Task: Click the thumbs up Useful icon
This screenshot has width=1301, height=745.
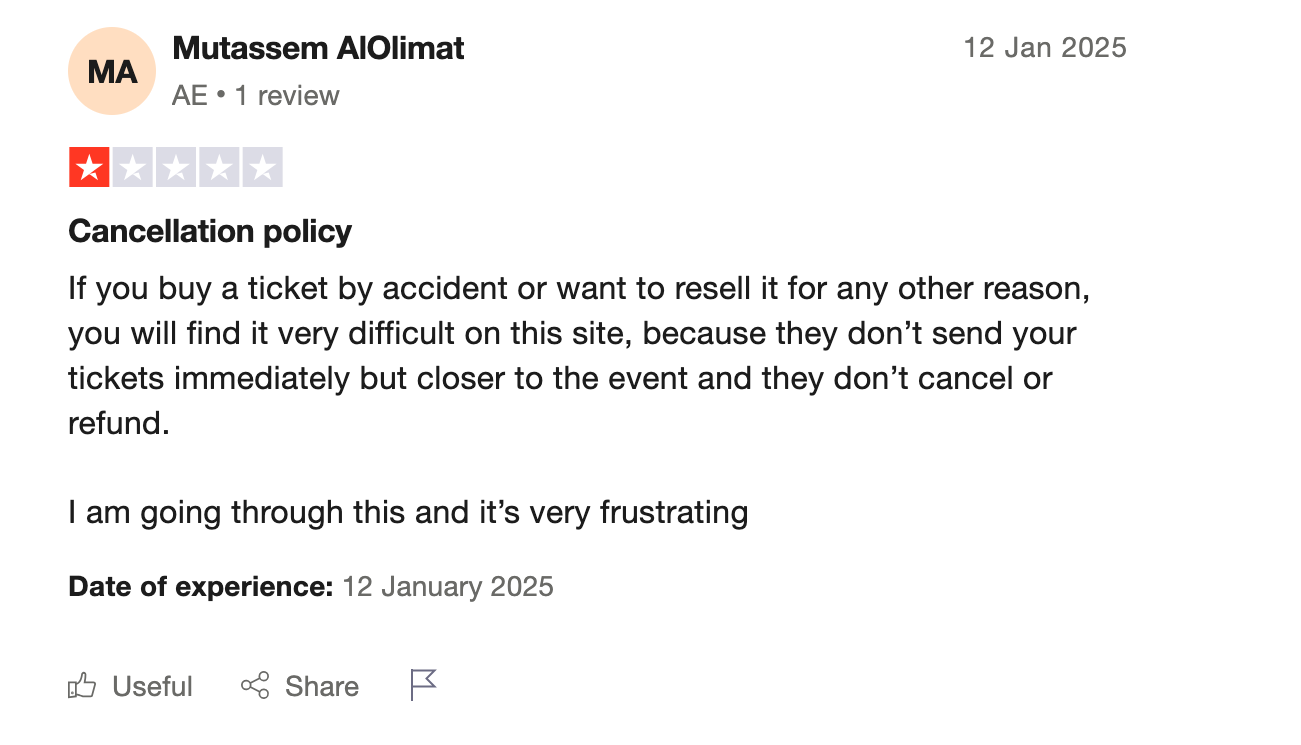Action: 82,686
